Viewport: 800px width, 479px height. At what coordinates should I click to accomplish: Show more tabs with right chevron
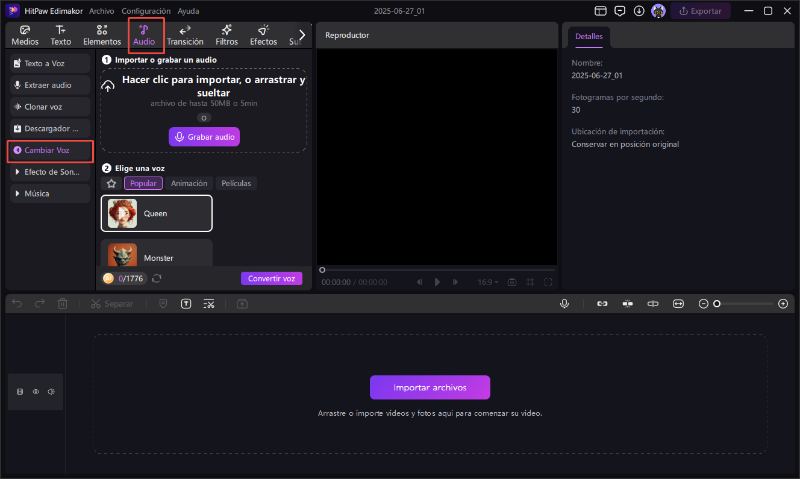[x=302, y=35]
